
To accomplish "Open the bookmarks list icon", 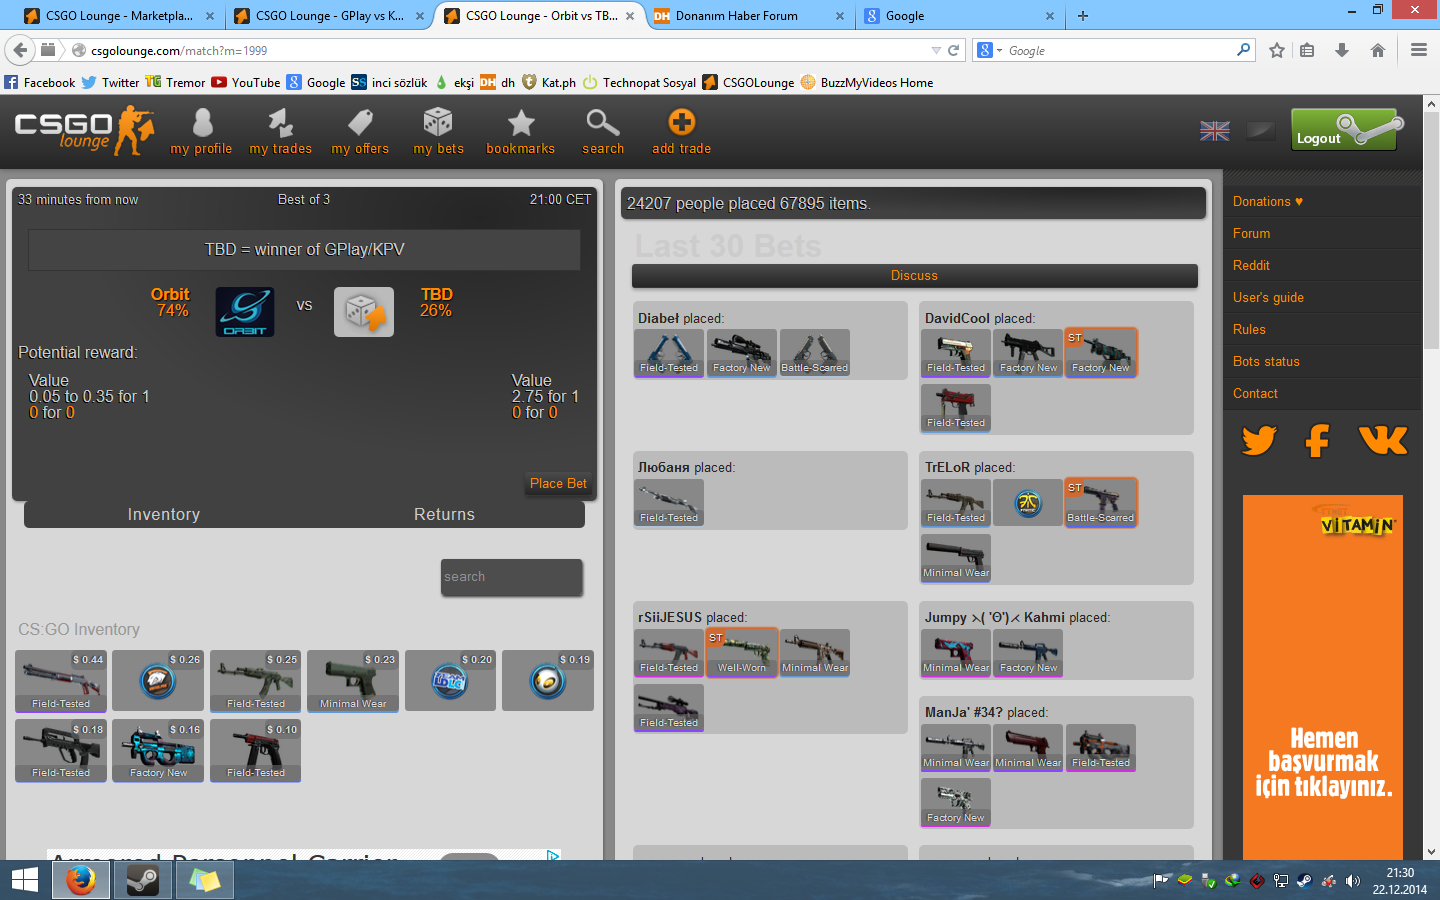I will (x=1307, y=50).
